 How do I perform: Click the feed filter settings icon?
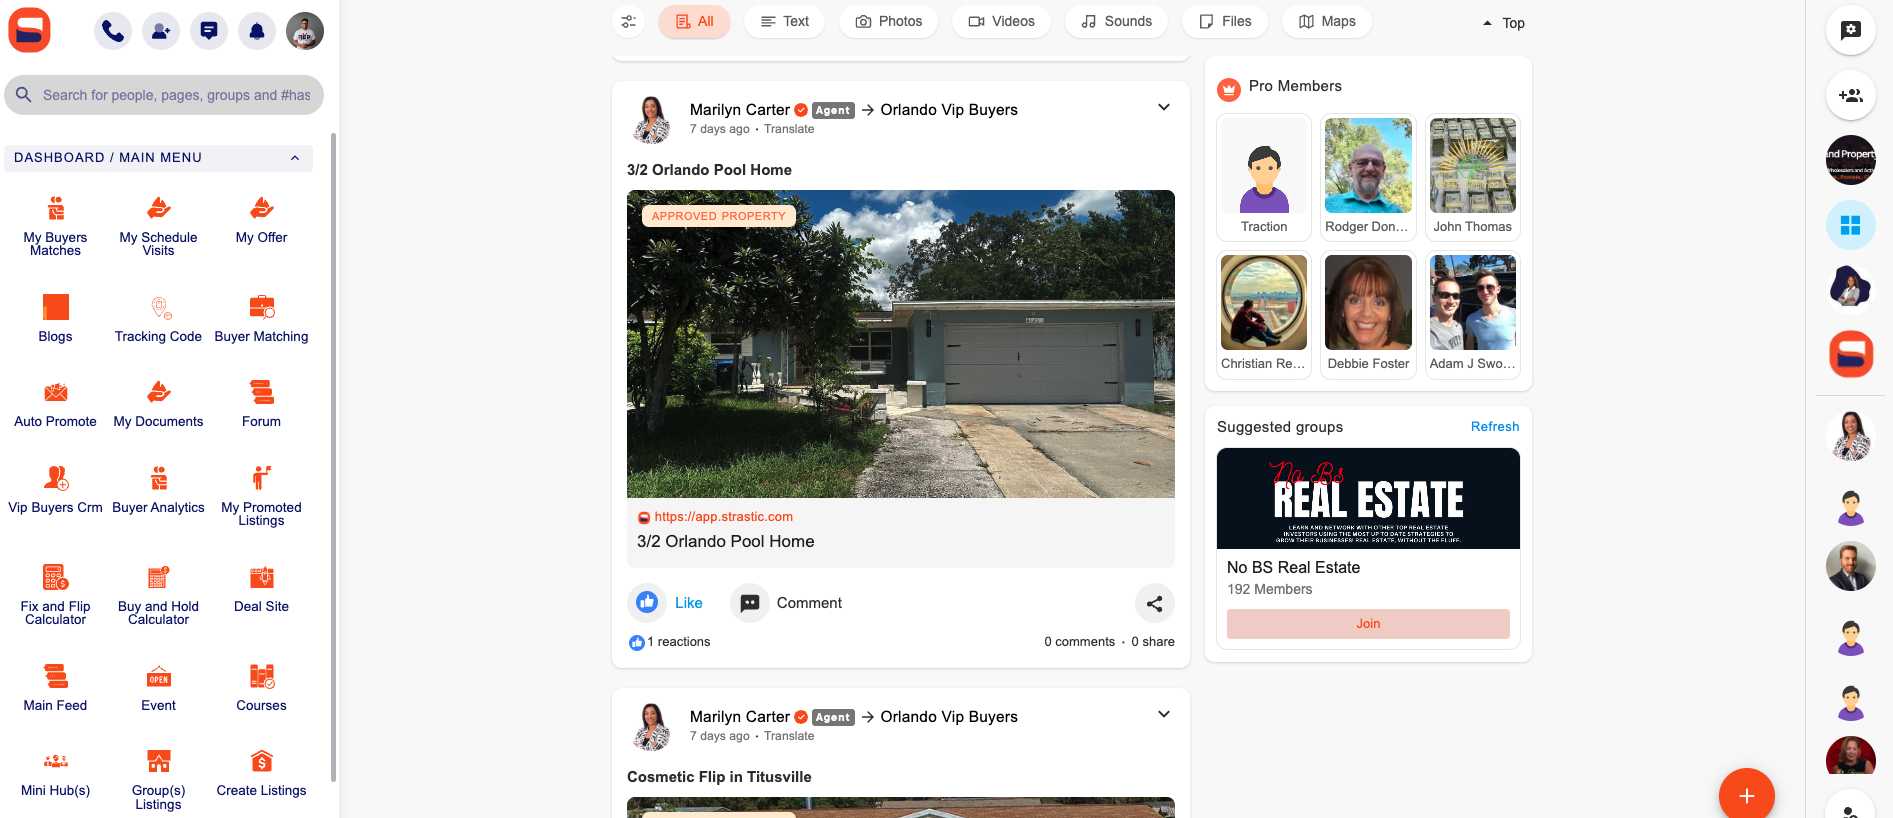(x=629, y=21)
